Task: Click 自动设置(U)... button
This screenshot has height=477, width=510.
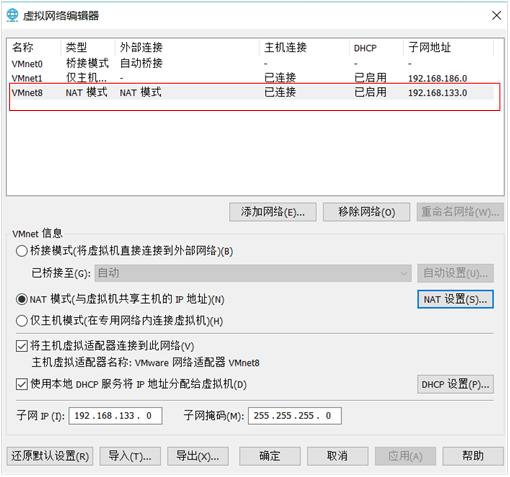Action: [x=455, y=273]
